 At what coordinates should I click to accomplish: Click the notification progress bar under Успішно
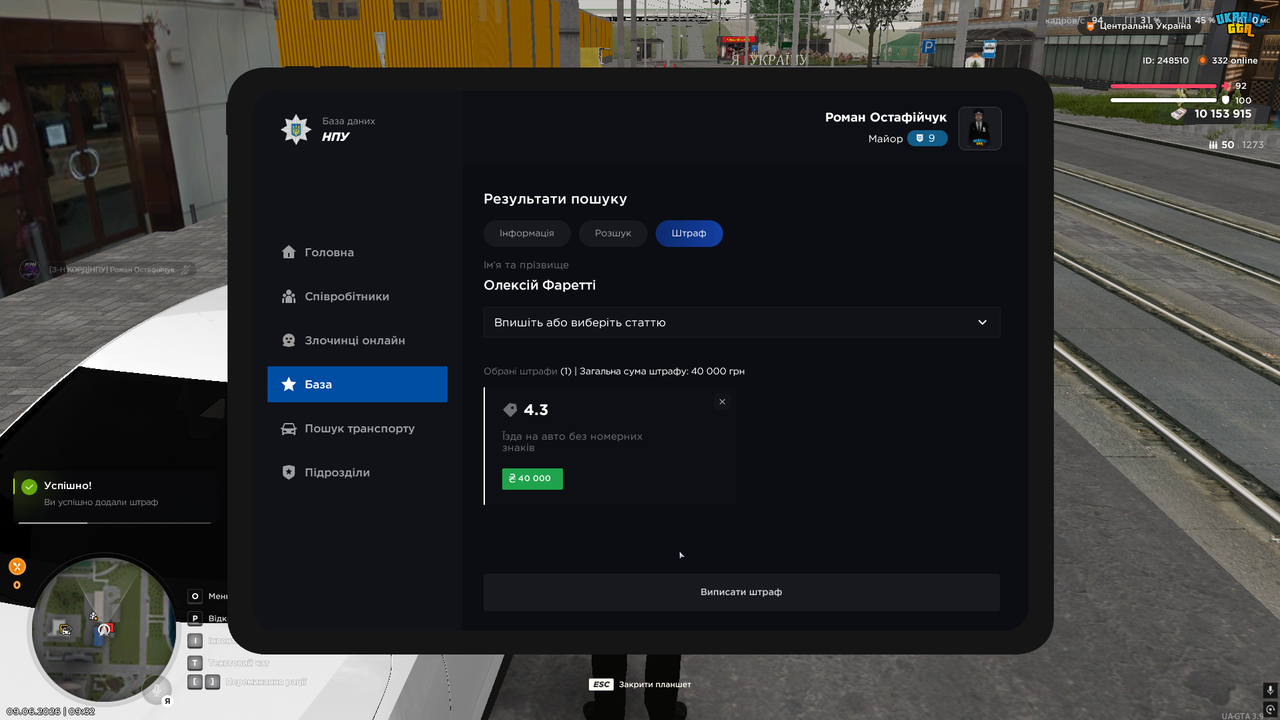point(116,523)
